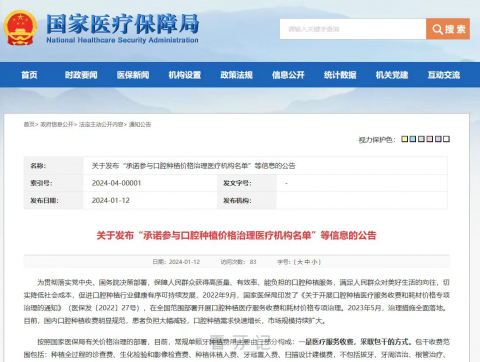
Task: Open the 机构设置 navigation item
Action: 185,75
